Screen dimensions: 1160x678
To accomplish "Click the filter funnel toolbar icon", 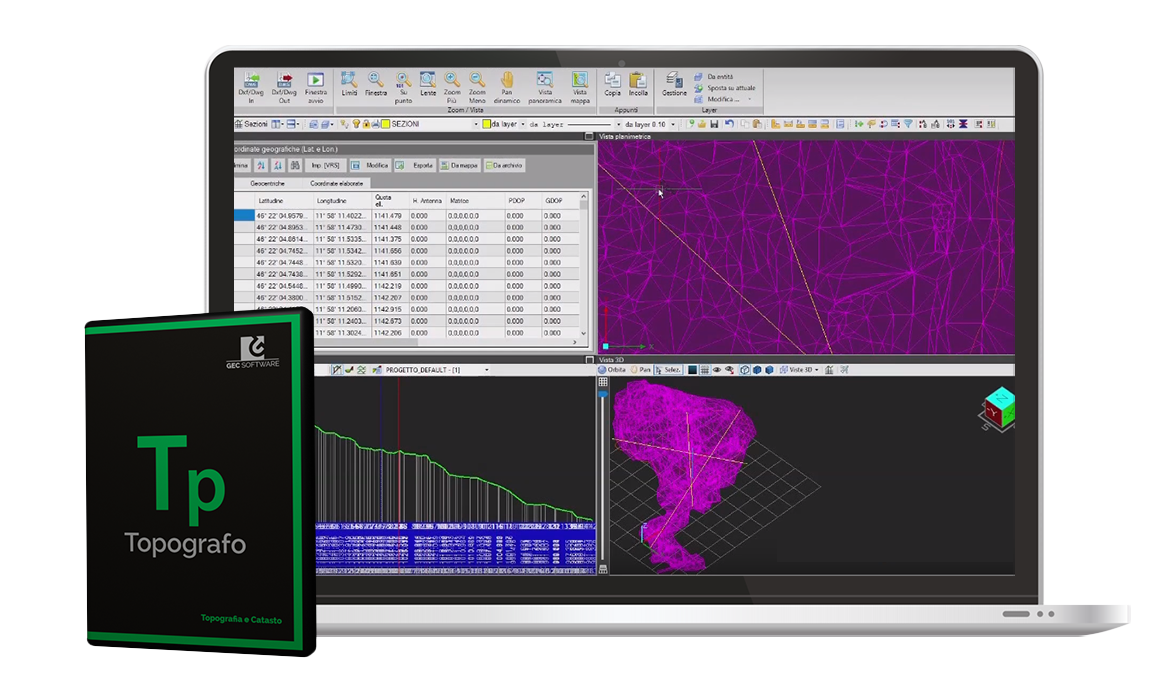I will pos(908,124).
